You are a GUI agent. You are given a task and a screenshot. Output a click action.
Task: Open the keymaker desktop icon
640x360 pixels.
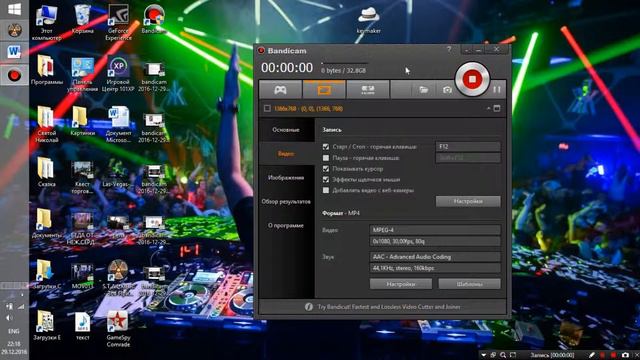(x=369, y=20)
